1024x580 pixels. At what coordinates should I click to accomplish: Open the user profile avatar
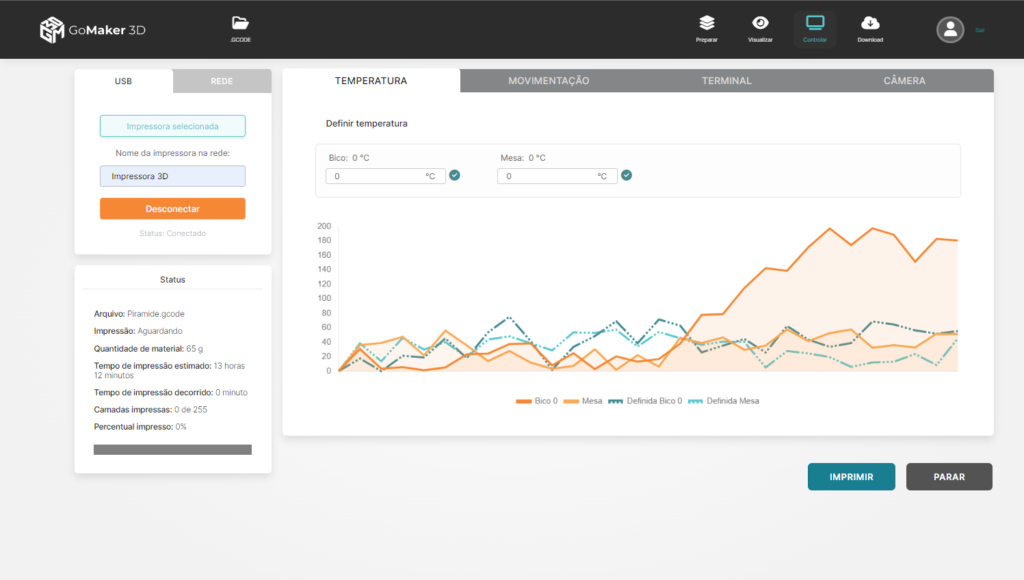[x=950, y=30]
